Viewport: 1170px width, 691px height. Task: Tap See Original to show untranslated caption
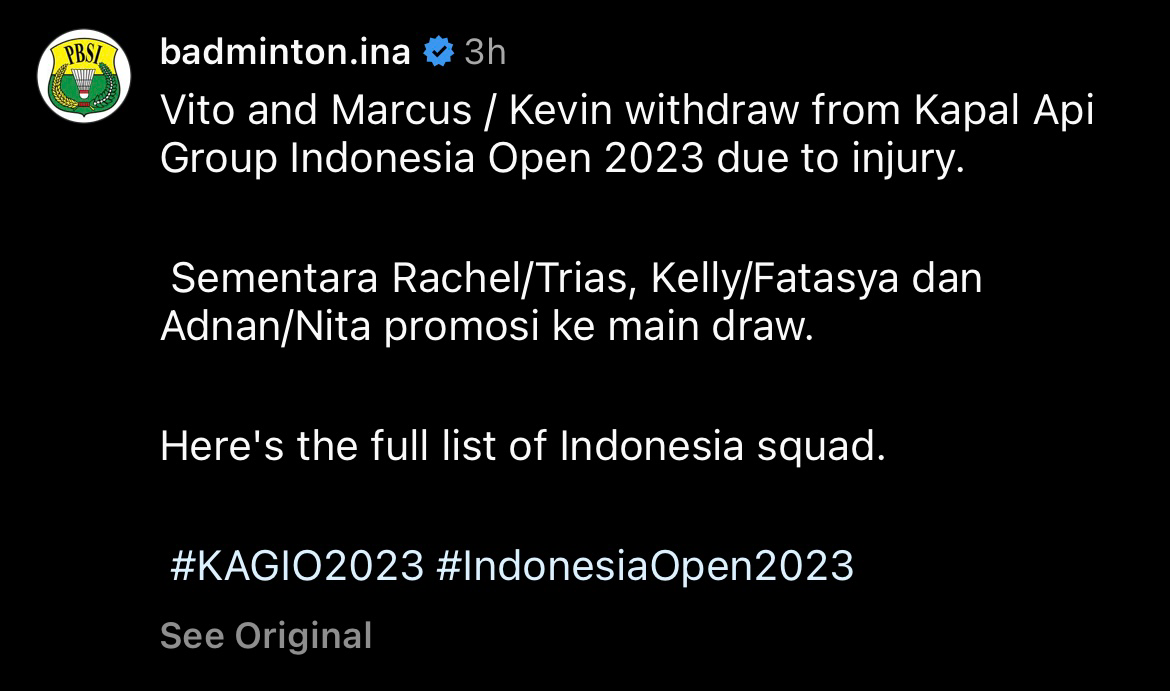(x=266, y=636)
